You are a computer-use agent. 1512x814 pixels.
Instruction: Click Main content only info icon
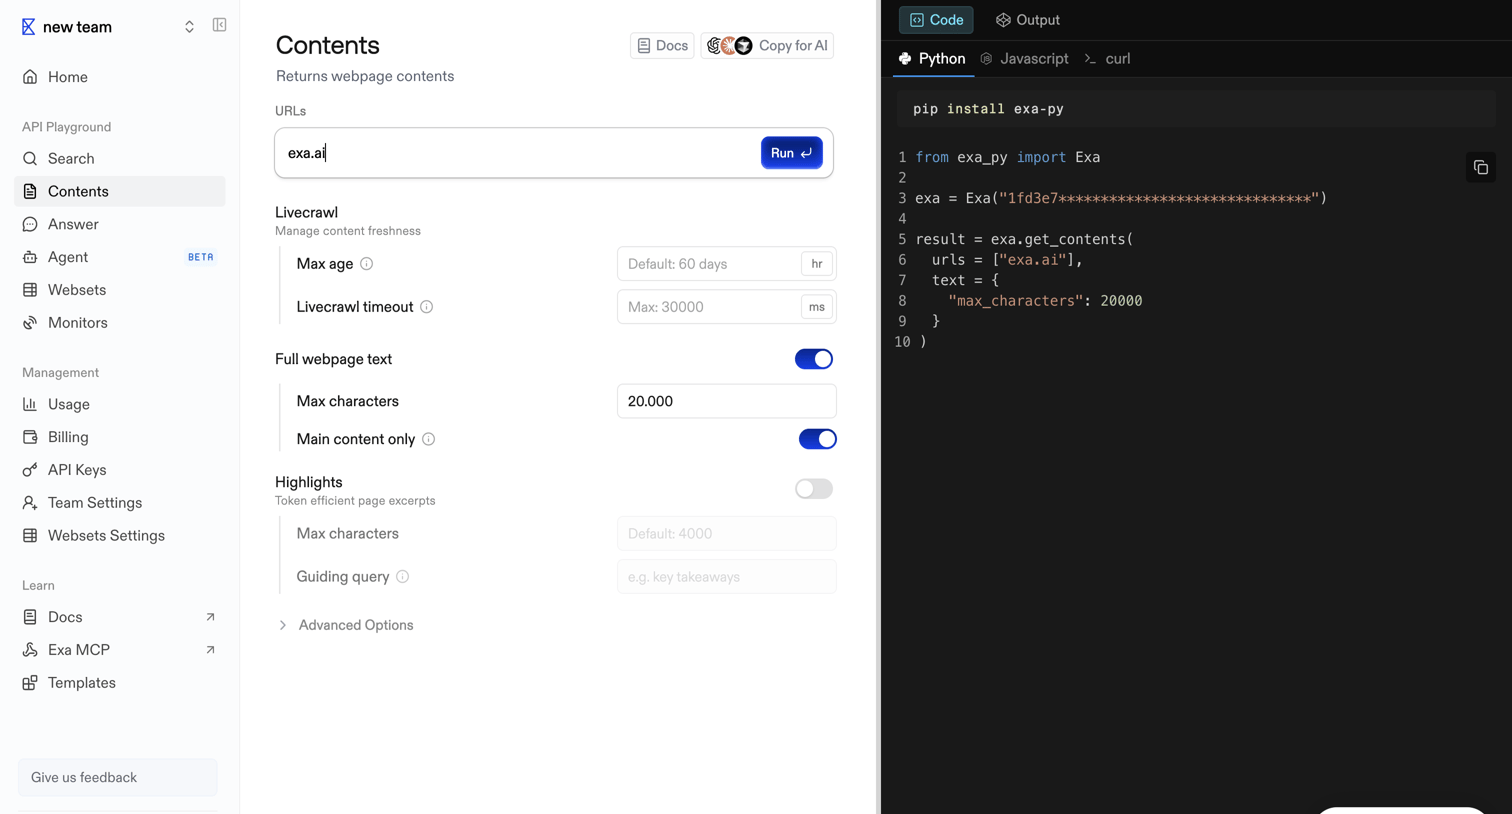[429, 439]
